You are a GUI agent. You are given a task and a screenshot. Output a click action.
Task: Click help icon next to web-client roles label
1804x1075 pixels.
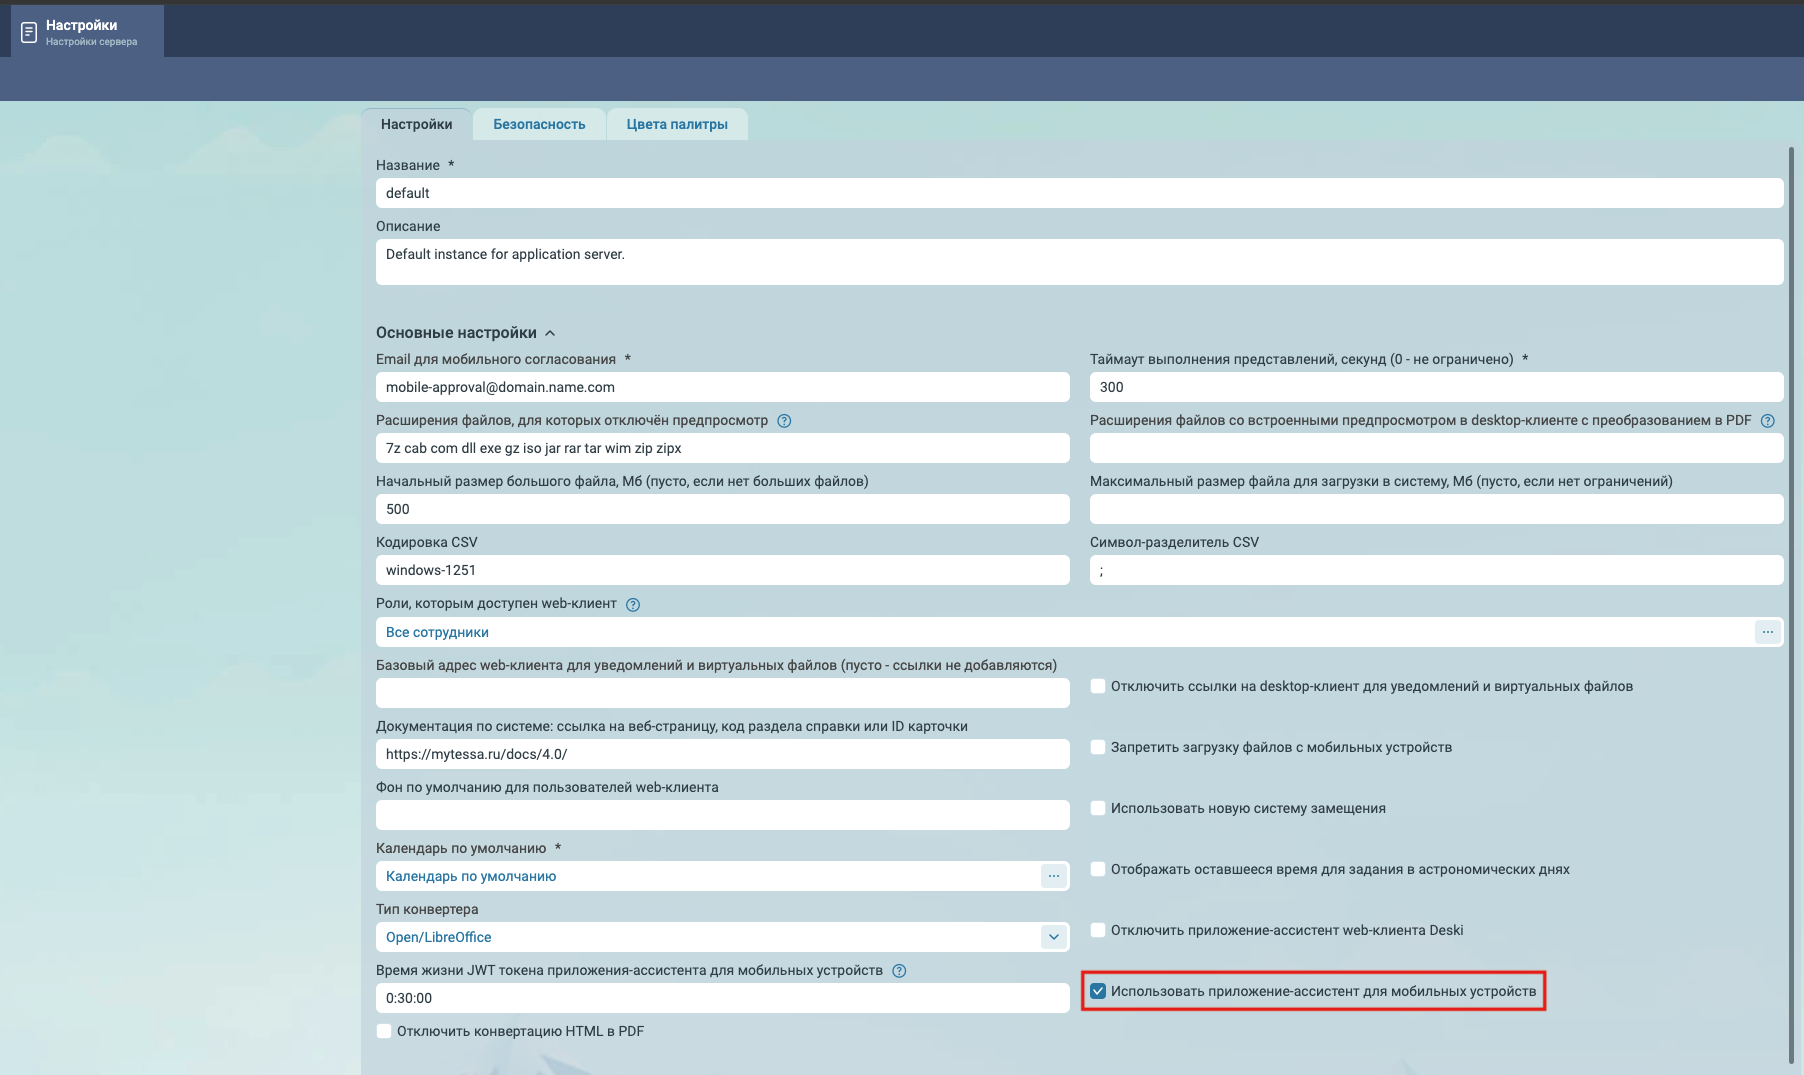[633, 604]
